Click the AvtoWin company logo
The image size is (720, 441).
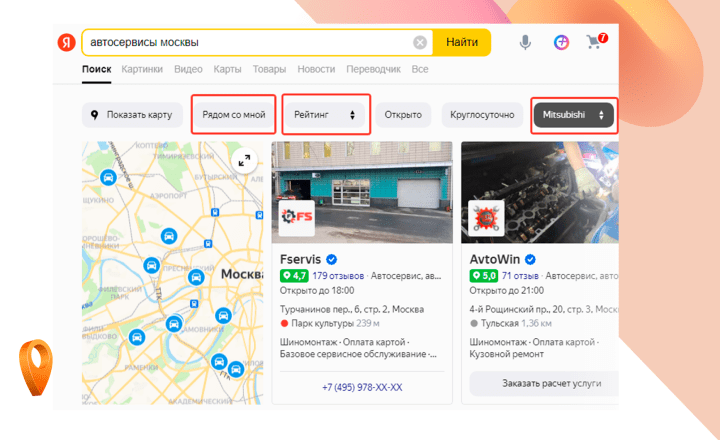(x=486, y=218)
